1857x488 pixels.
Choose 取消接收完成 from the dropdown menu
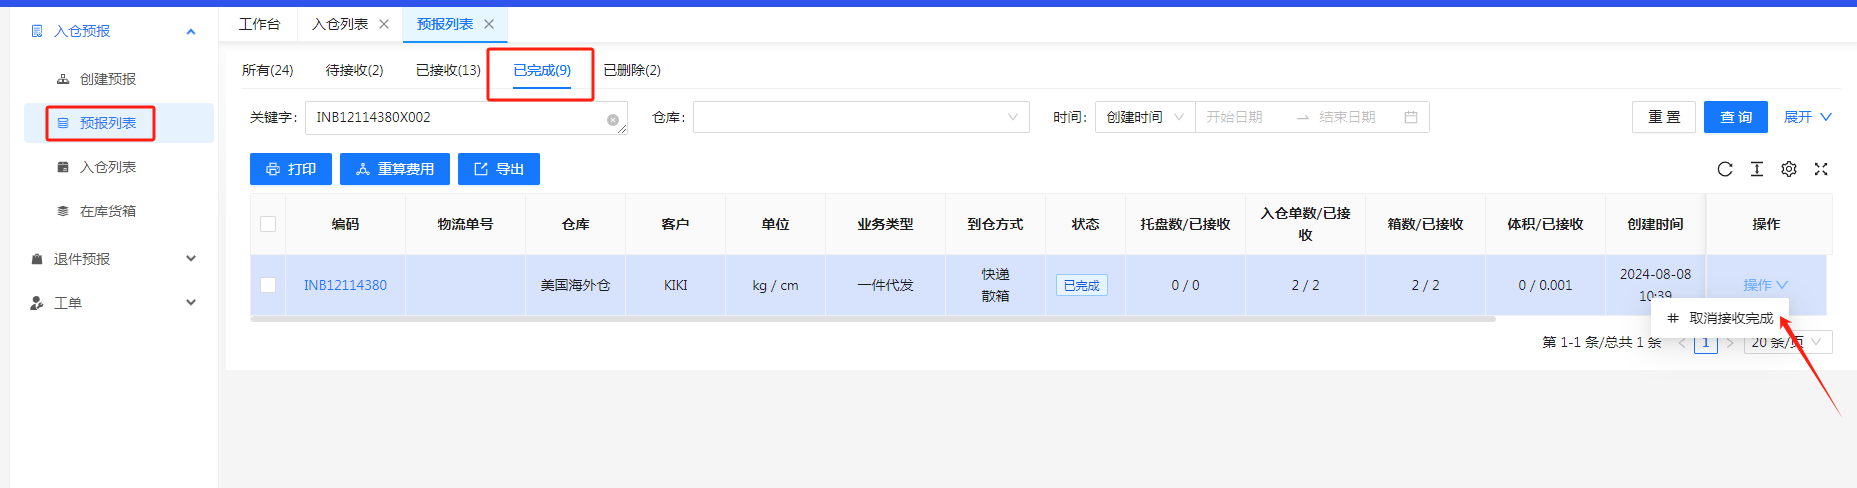[x=1730, y=318]
